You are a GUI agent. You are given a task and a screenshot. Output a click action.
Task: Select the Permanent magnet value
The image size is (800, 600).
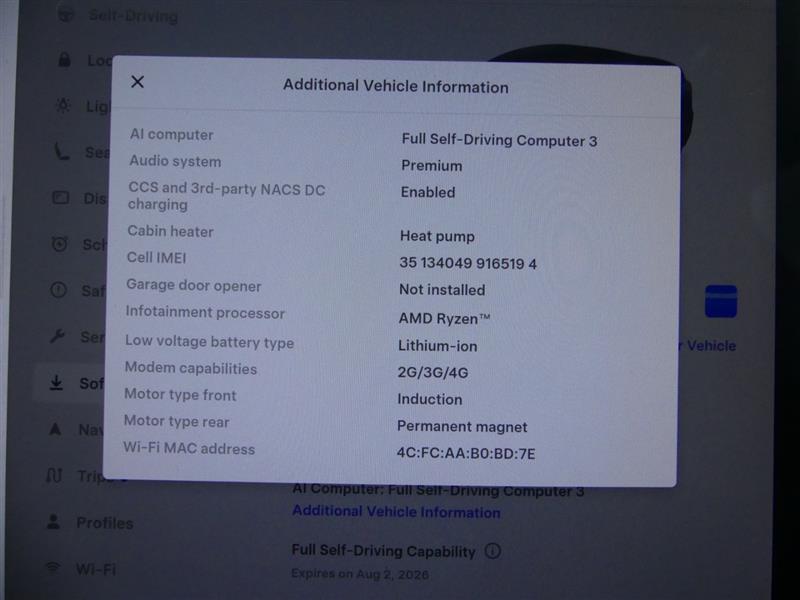tap(462, 426)
